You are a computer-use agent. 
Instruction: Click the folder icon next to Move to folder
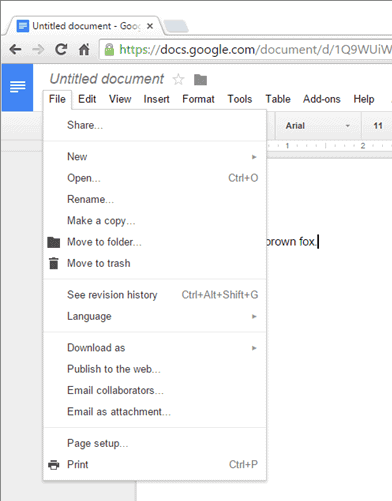coord(53,242)
